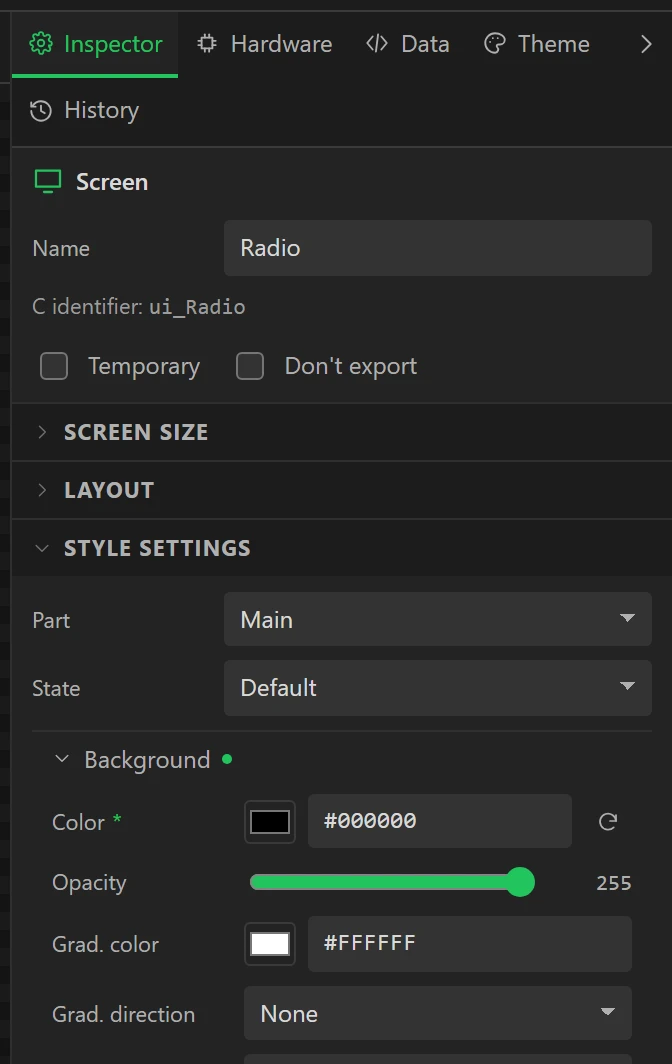Open the black Color swatch picker

click(x=270, y=822)
